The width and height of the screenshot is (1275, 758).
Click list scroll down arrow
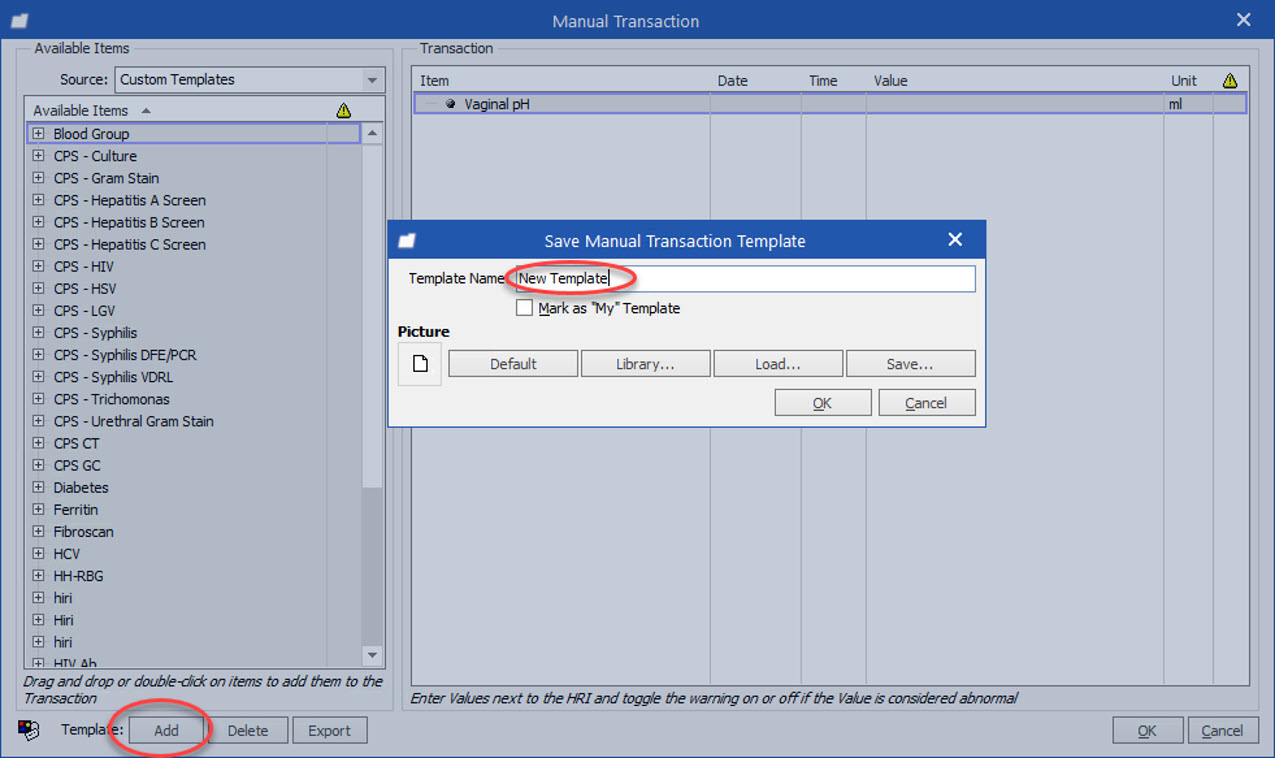372,655
